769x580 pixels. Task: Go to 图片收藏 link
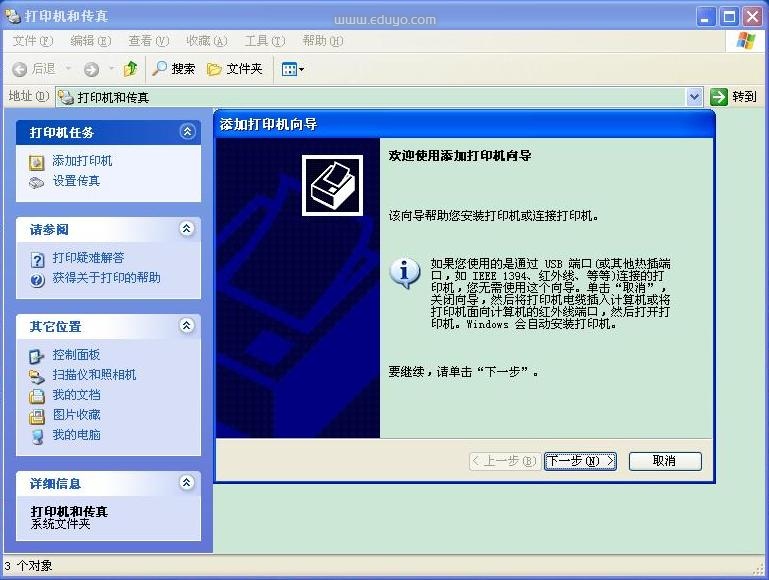click(76, 415)
